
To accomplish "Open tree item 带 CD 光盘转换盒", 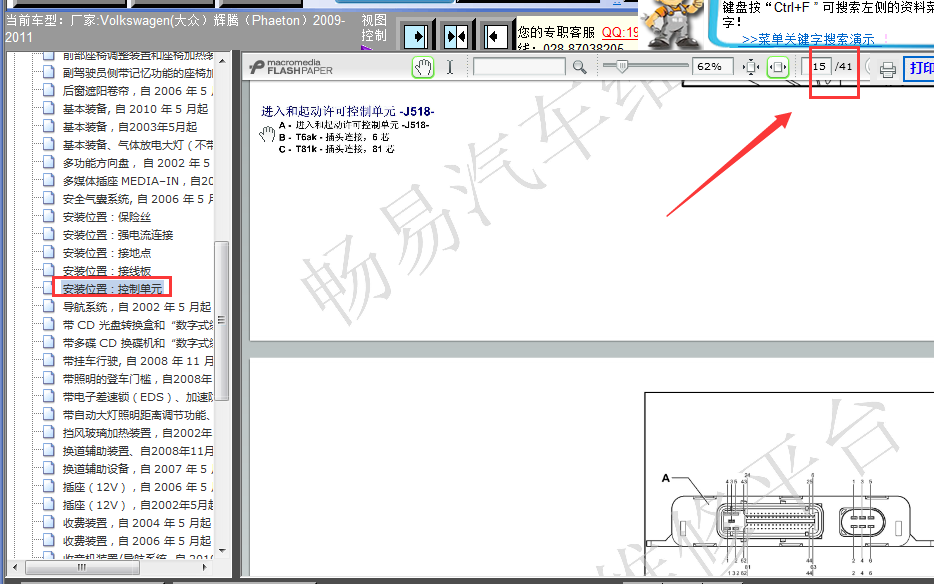I will click(x=138, y=325).
